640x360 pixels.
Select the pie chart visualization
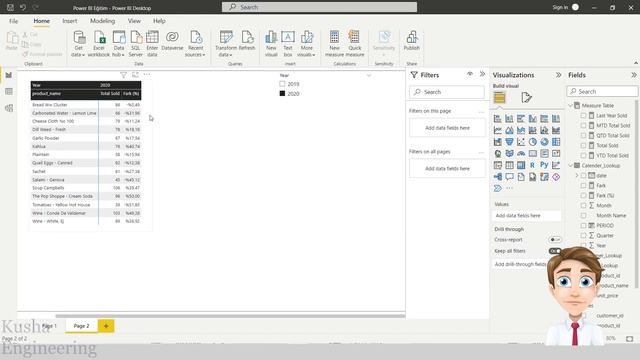[533, 142]
